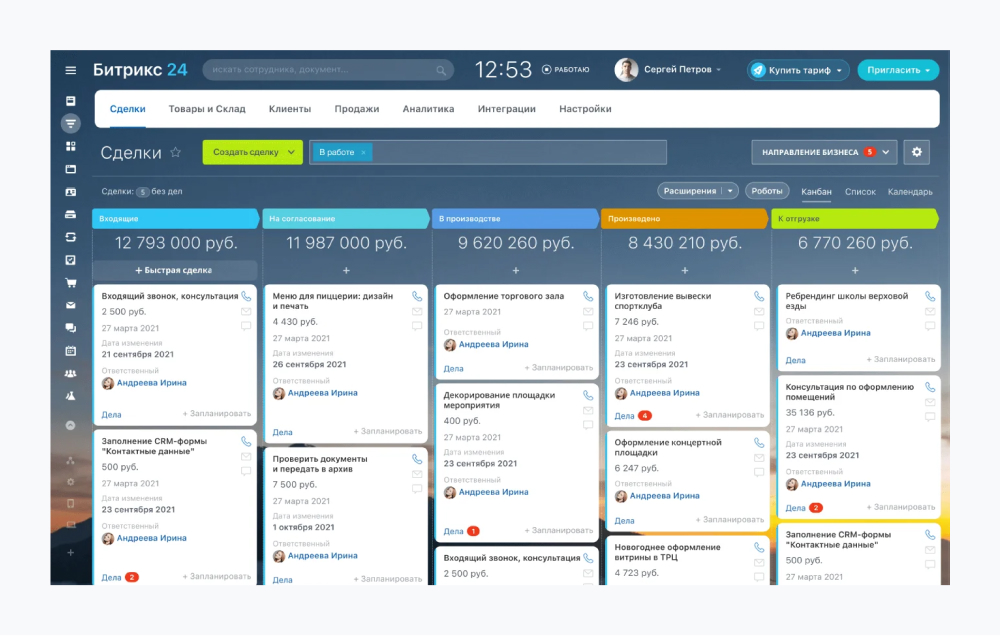Viewport: 1000px width, 636px height.
Task: Open the Товары и Склад tab
Action: (x=207, y=109)
